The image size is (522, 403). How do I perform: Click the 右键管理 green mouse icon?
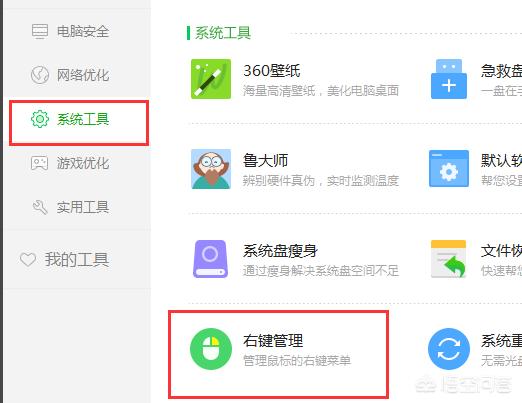click(211, 349)
